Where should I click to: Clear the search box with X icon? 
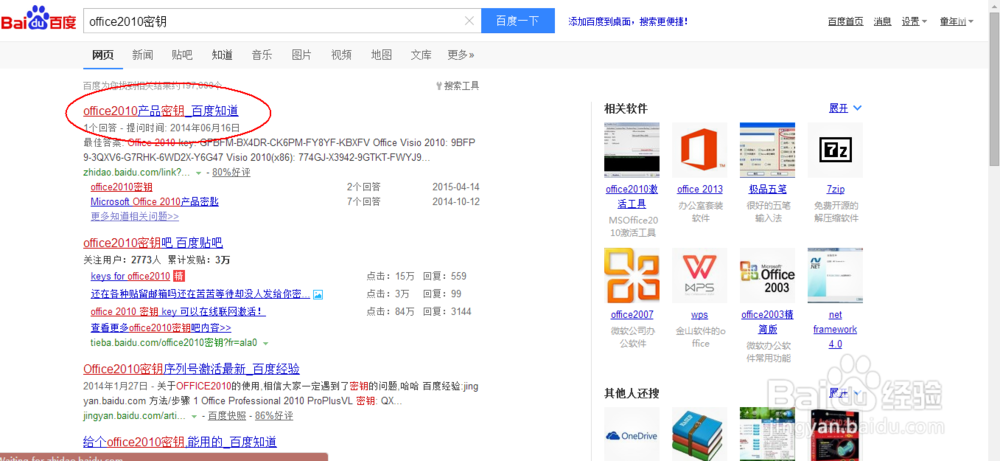coord(469,21)
